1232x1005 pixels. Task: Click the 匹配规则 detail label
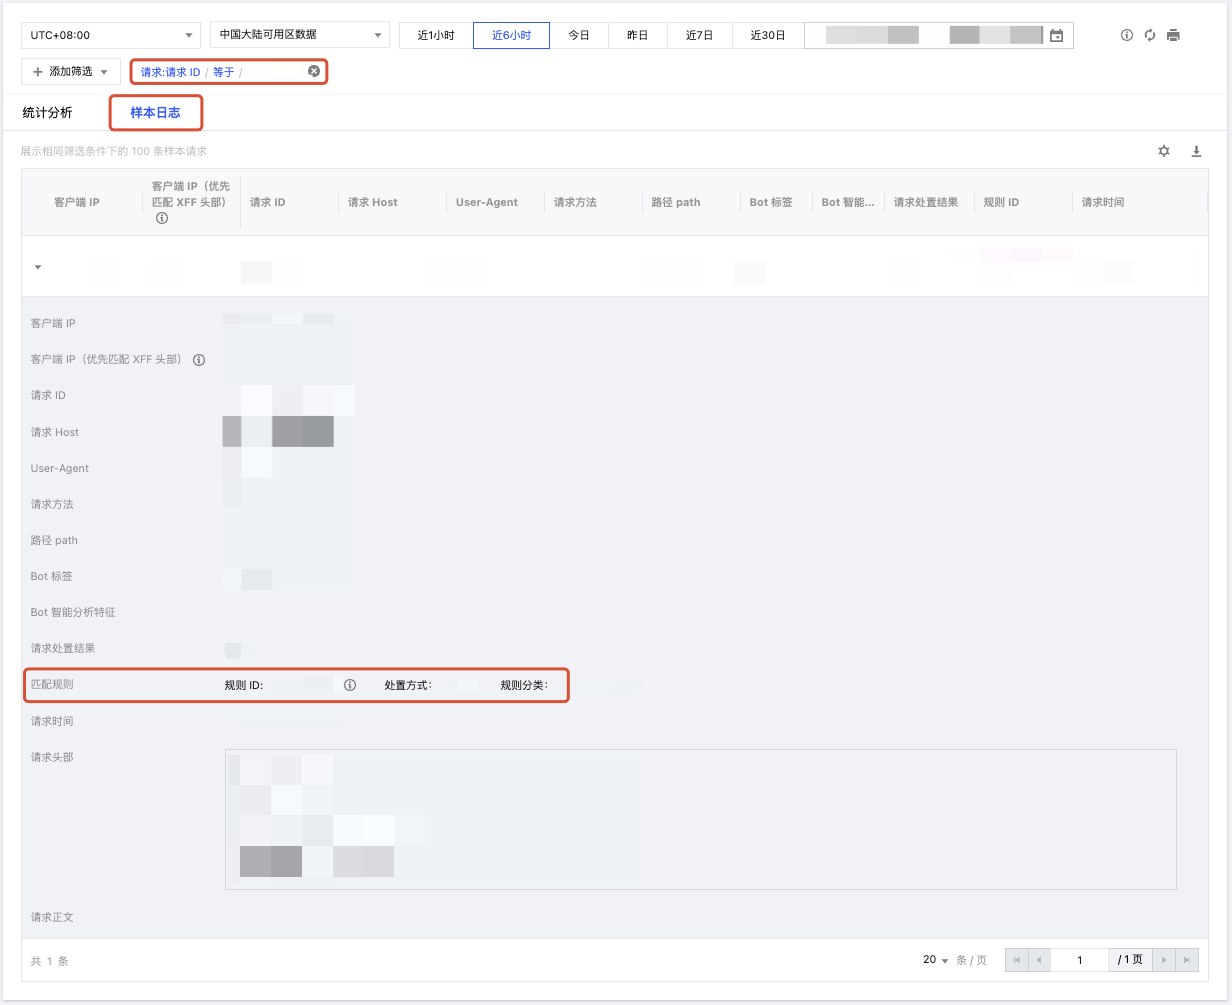52,685
